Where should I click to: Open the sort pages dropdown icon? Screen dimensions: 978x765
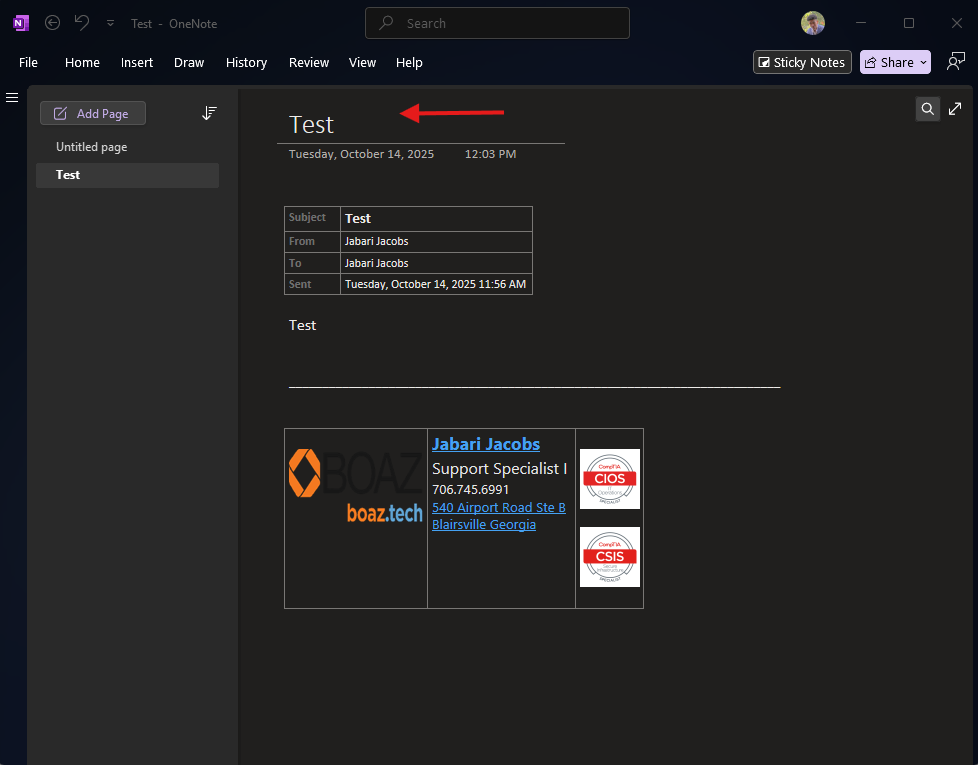209,114
